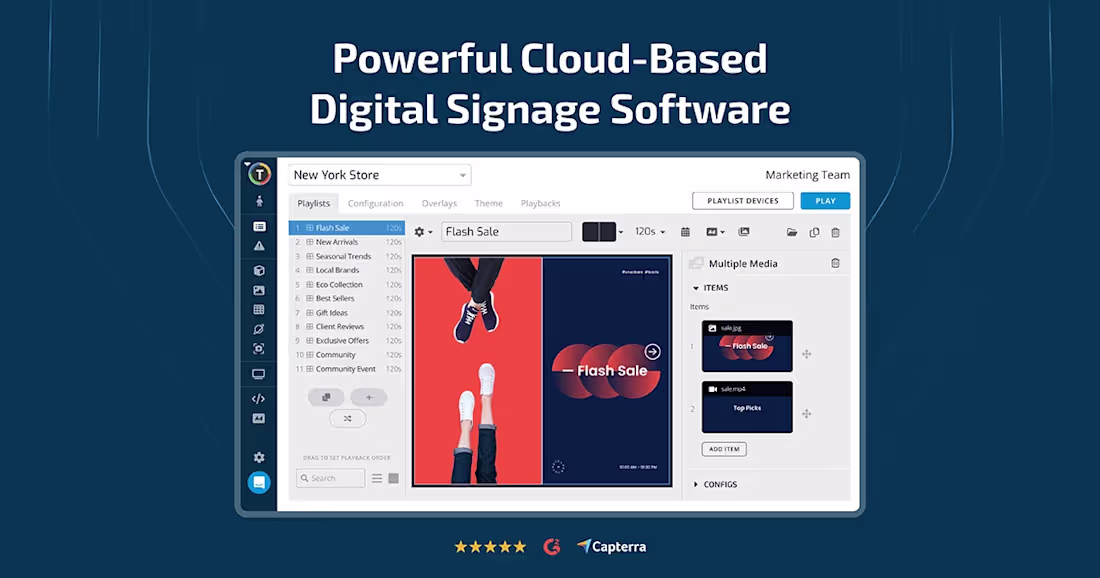1100x578 pixels.
Task: Open the blue chat support bubble
Action: (259, 483)
